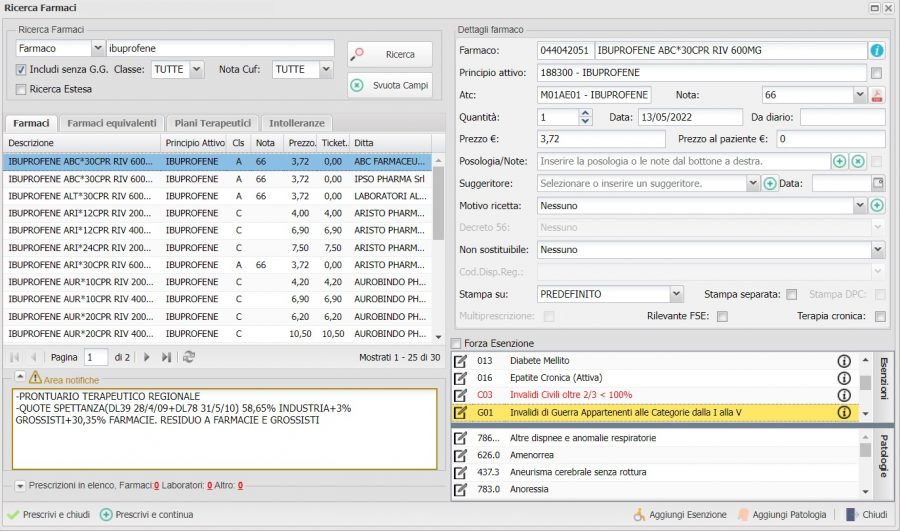900x531 pixels.
Task: Add suggeritore with plus icon
Action: 770,184
